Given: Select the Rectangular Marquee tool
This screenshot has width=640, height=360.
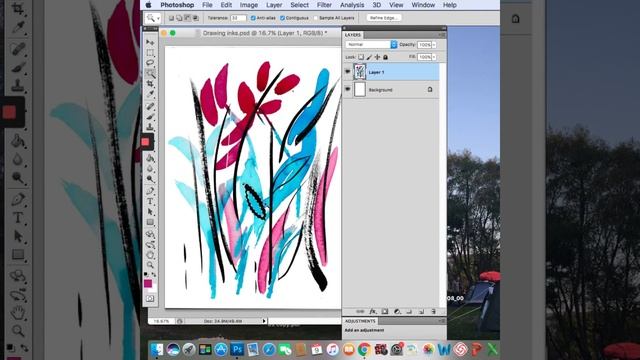Looking at the screenshot, I should (x=150, y=53).
